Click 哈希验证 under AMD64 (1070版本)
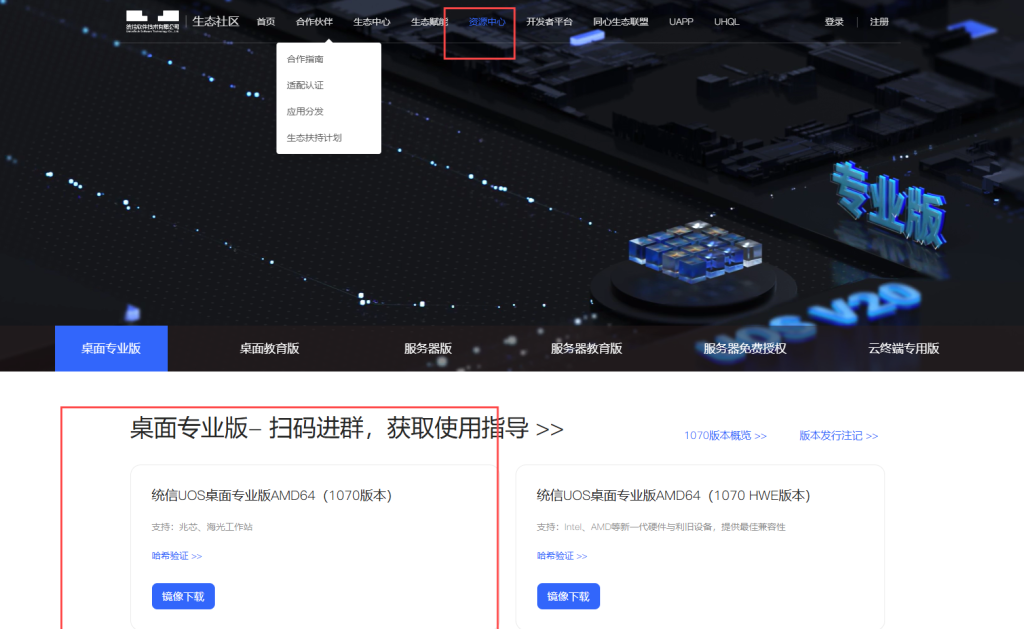Viewport: 1024px width, 629px height. pos(177,556)
